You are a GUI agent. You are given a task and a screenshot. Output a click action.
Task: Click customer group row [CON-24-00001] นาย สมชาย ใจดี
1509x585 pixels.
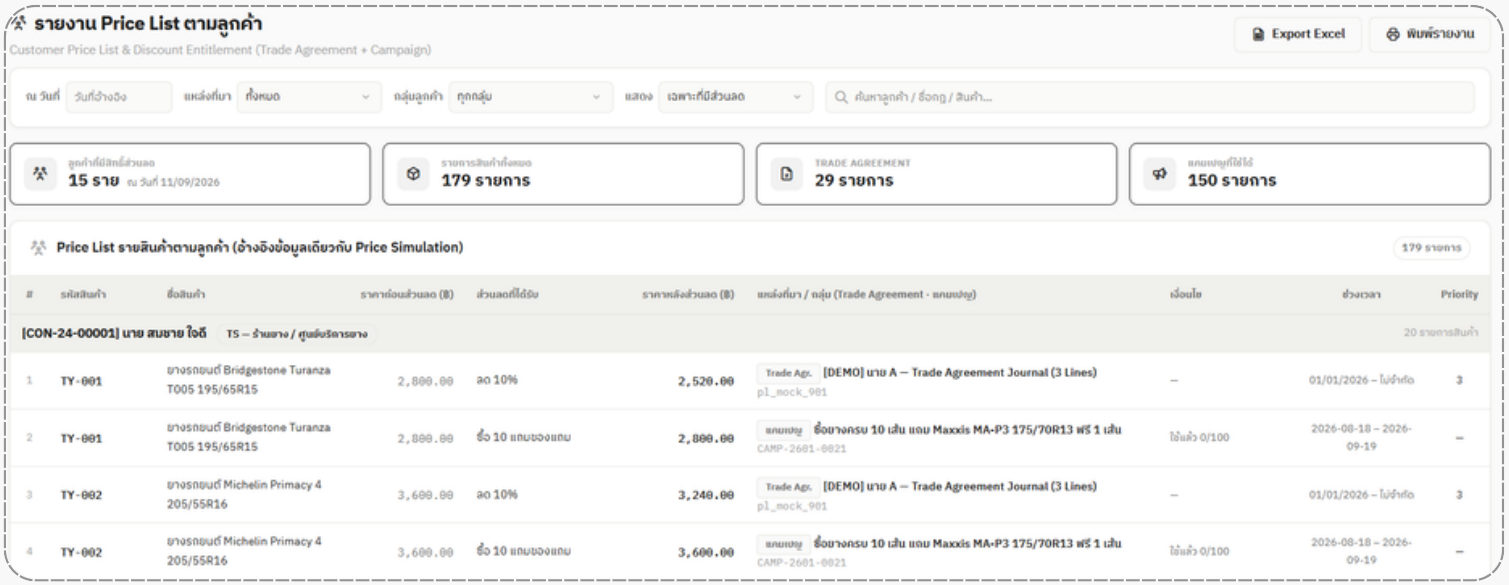coord(749,333)
